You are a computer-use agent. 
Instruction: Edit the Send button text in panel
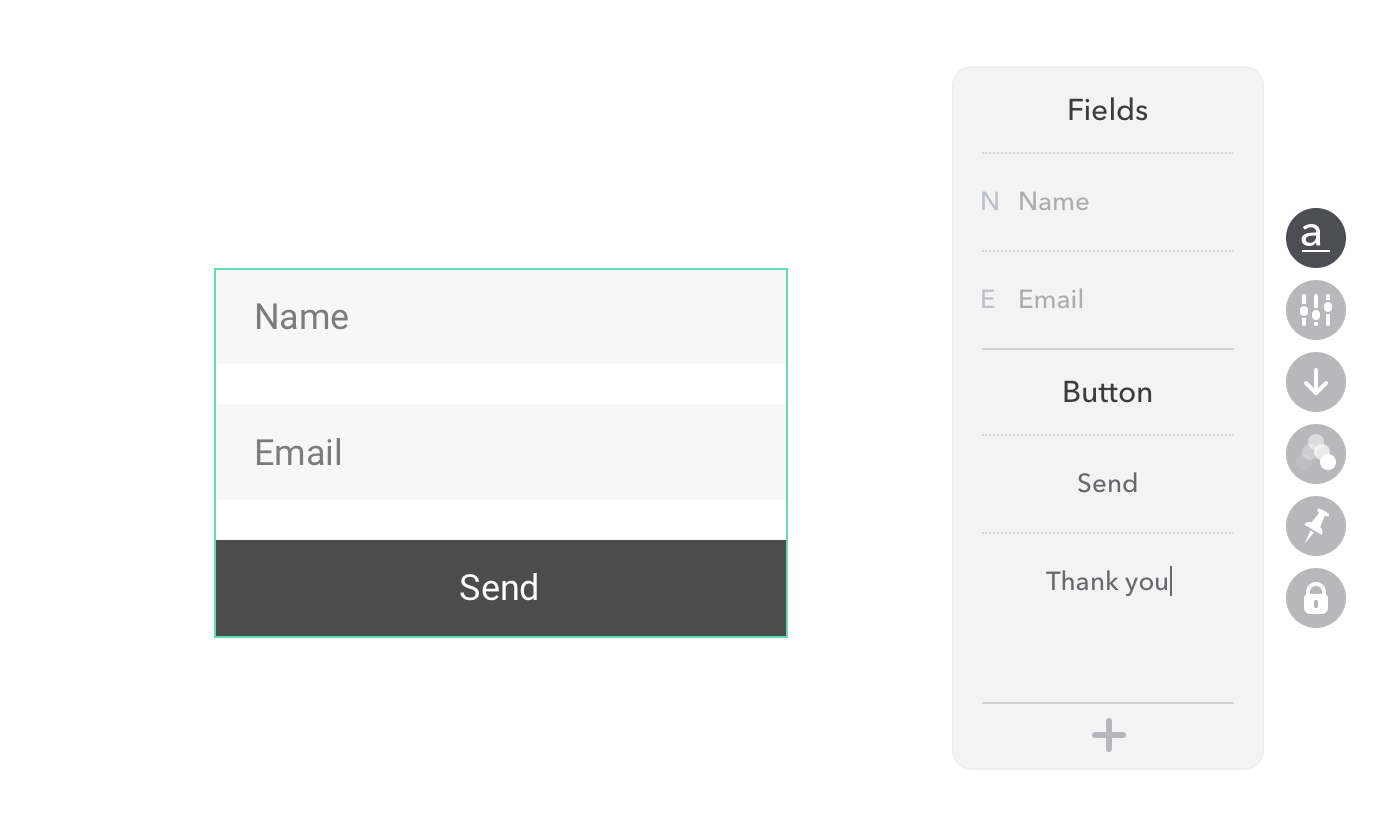[x=1107, y=484]
